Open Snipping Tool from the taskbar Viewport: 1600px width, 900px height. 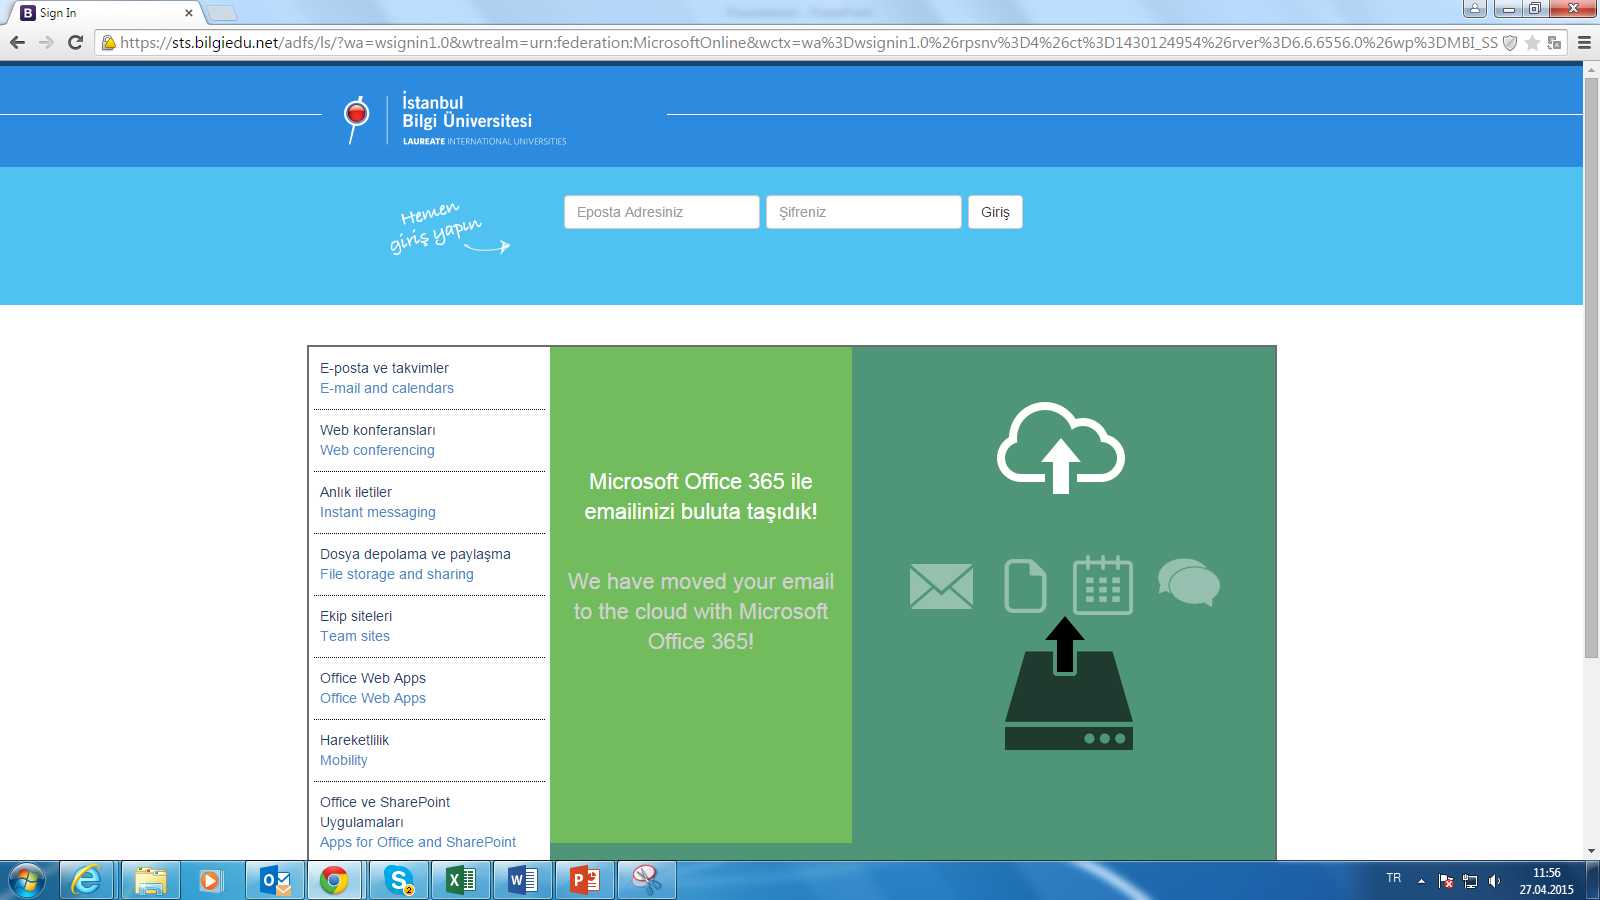click(x=646, y=881)
